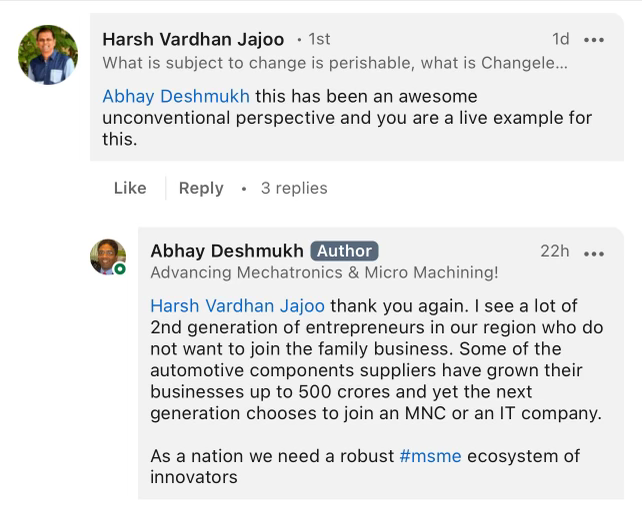Click the Harsh Vardhan Jajoo mention in the reply
This screenshot has width=642, height=508.
[238, 306]
